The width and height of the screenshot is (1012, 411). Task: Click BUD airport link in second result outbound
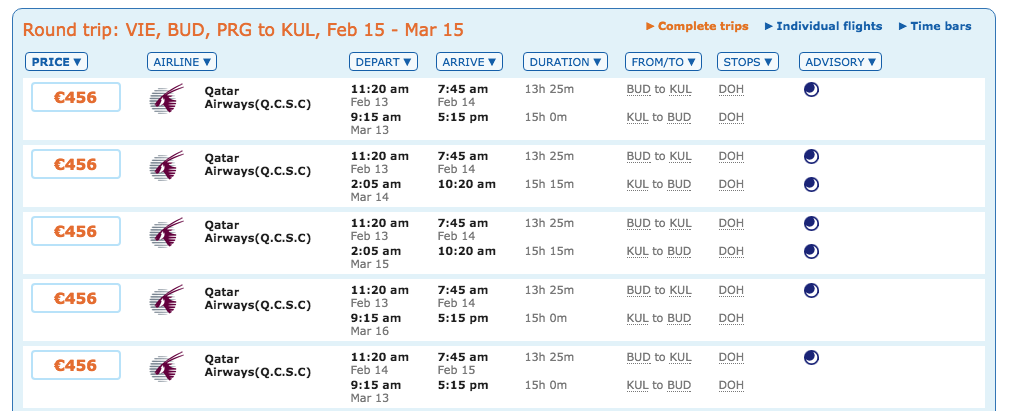[638, 156]
